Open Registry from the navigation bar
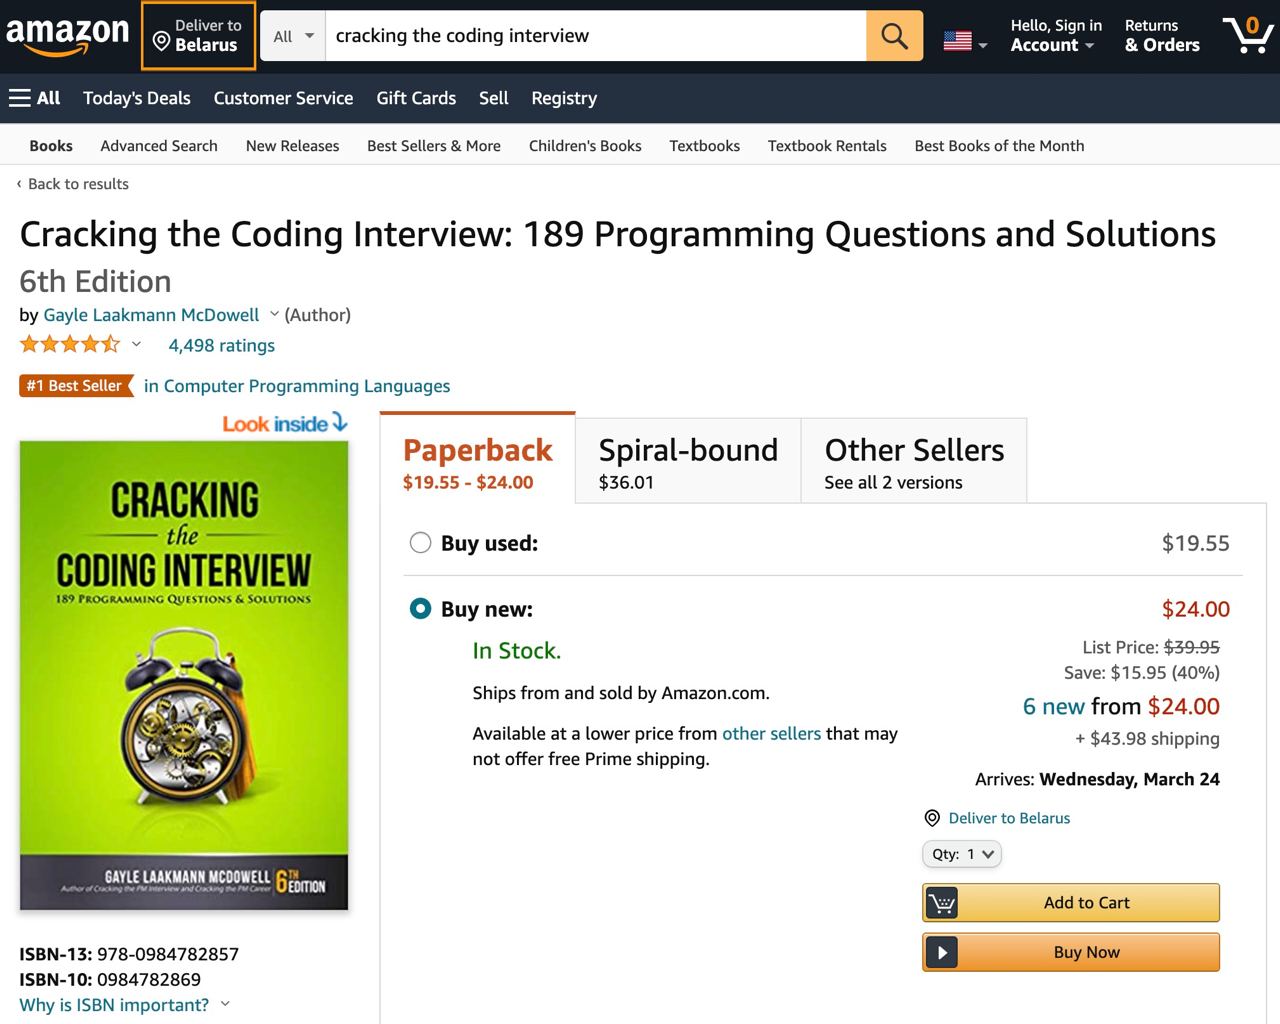1280x1024 pixels. (564, 98)
